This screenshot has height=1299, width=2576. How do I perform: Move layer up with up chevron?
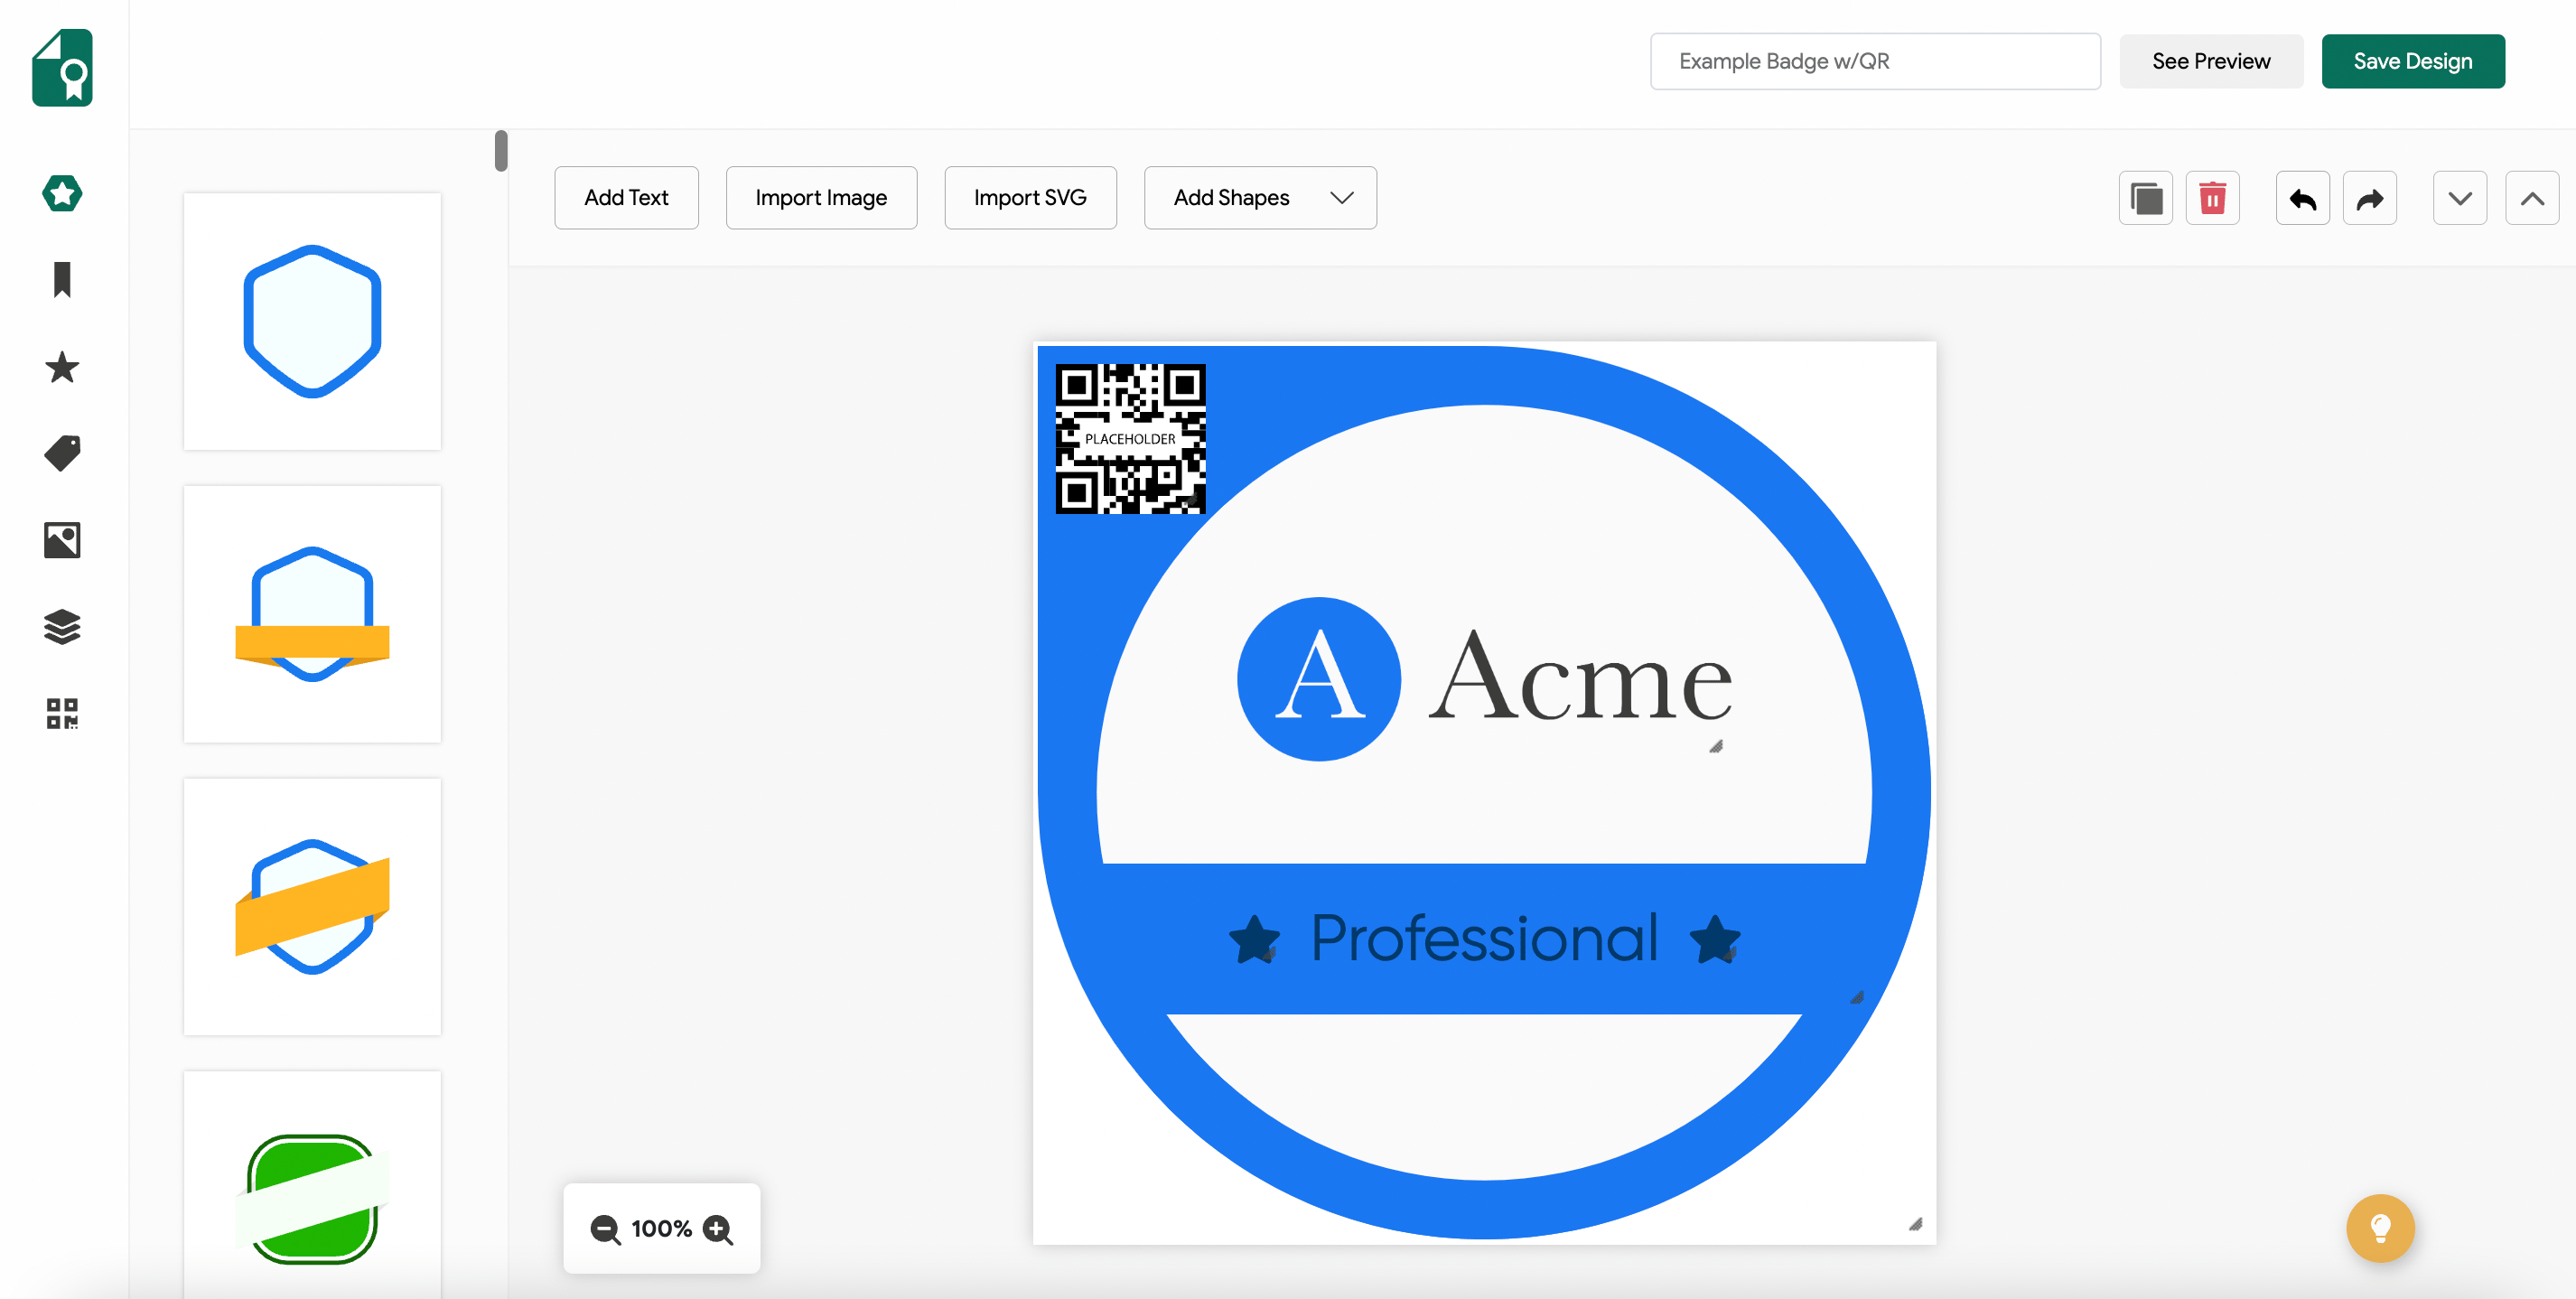(x=2531, y=198)
